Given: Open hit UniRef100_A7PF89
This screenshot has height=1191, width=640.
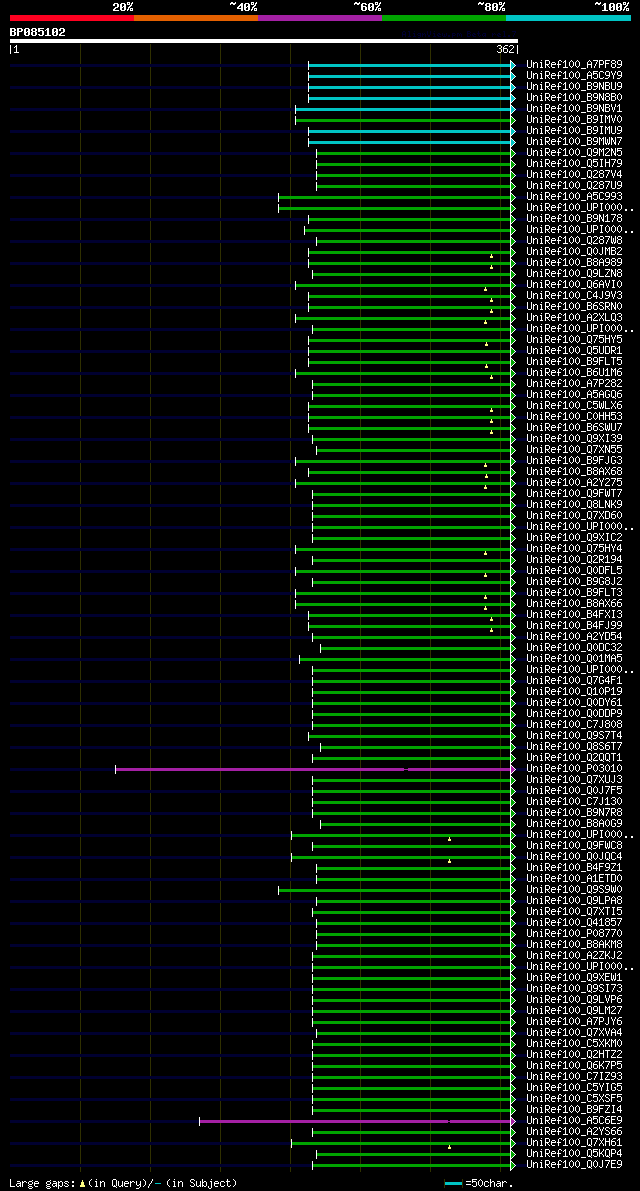Looking at the screenshot, I should 574,65.
